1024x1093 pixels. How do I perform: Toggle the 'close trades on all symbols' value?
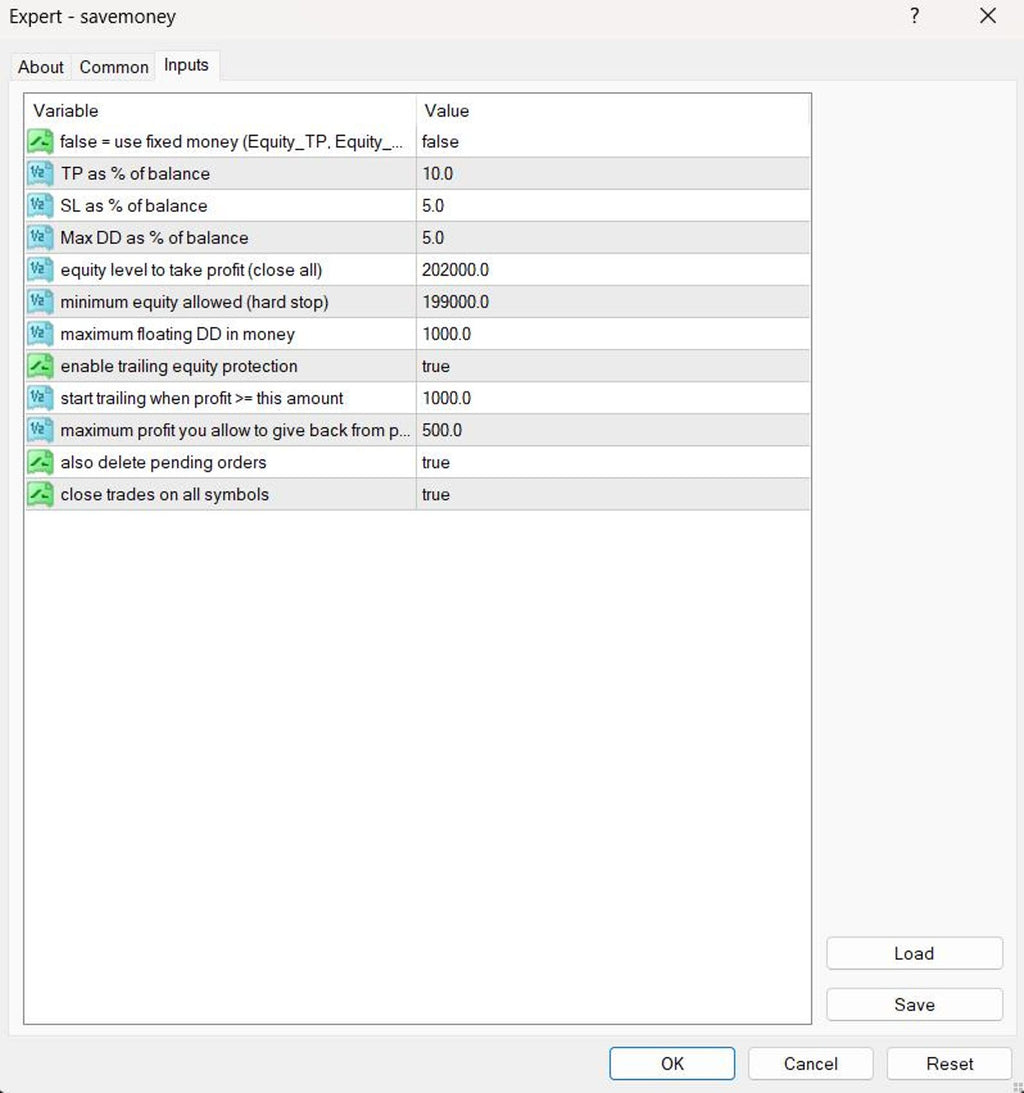tap(436, 494)
